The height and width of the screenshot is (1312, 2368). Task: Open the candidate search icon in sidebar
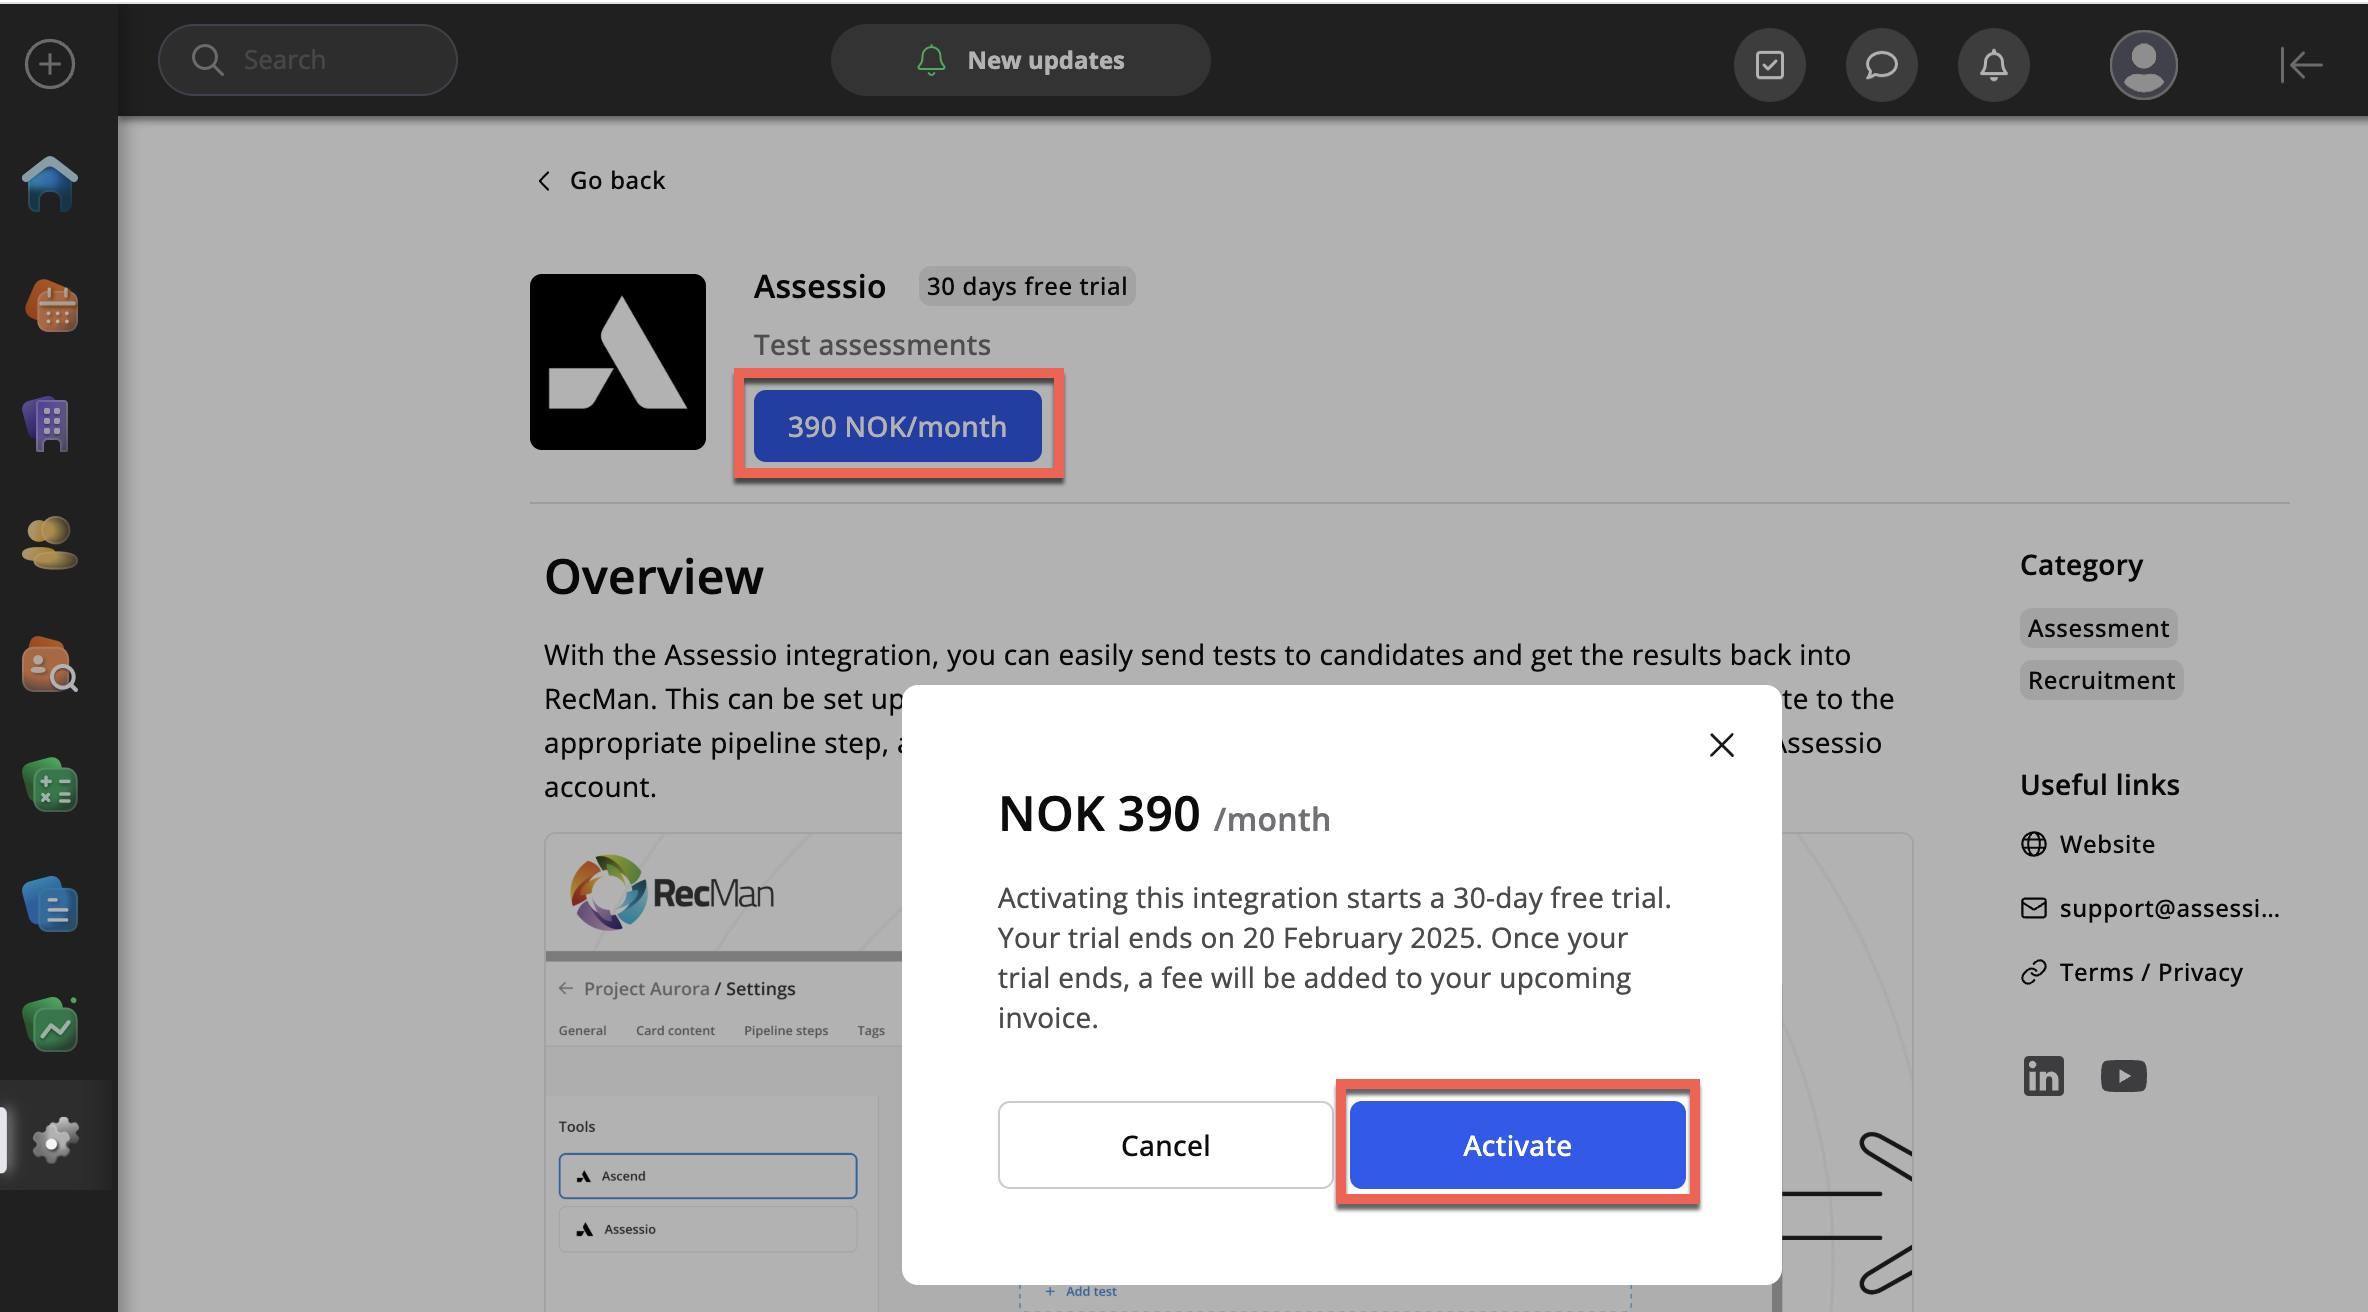[x=50, y=666]
